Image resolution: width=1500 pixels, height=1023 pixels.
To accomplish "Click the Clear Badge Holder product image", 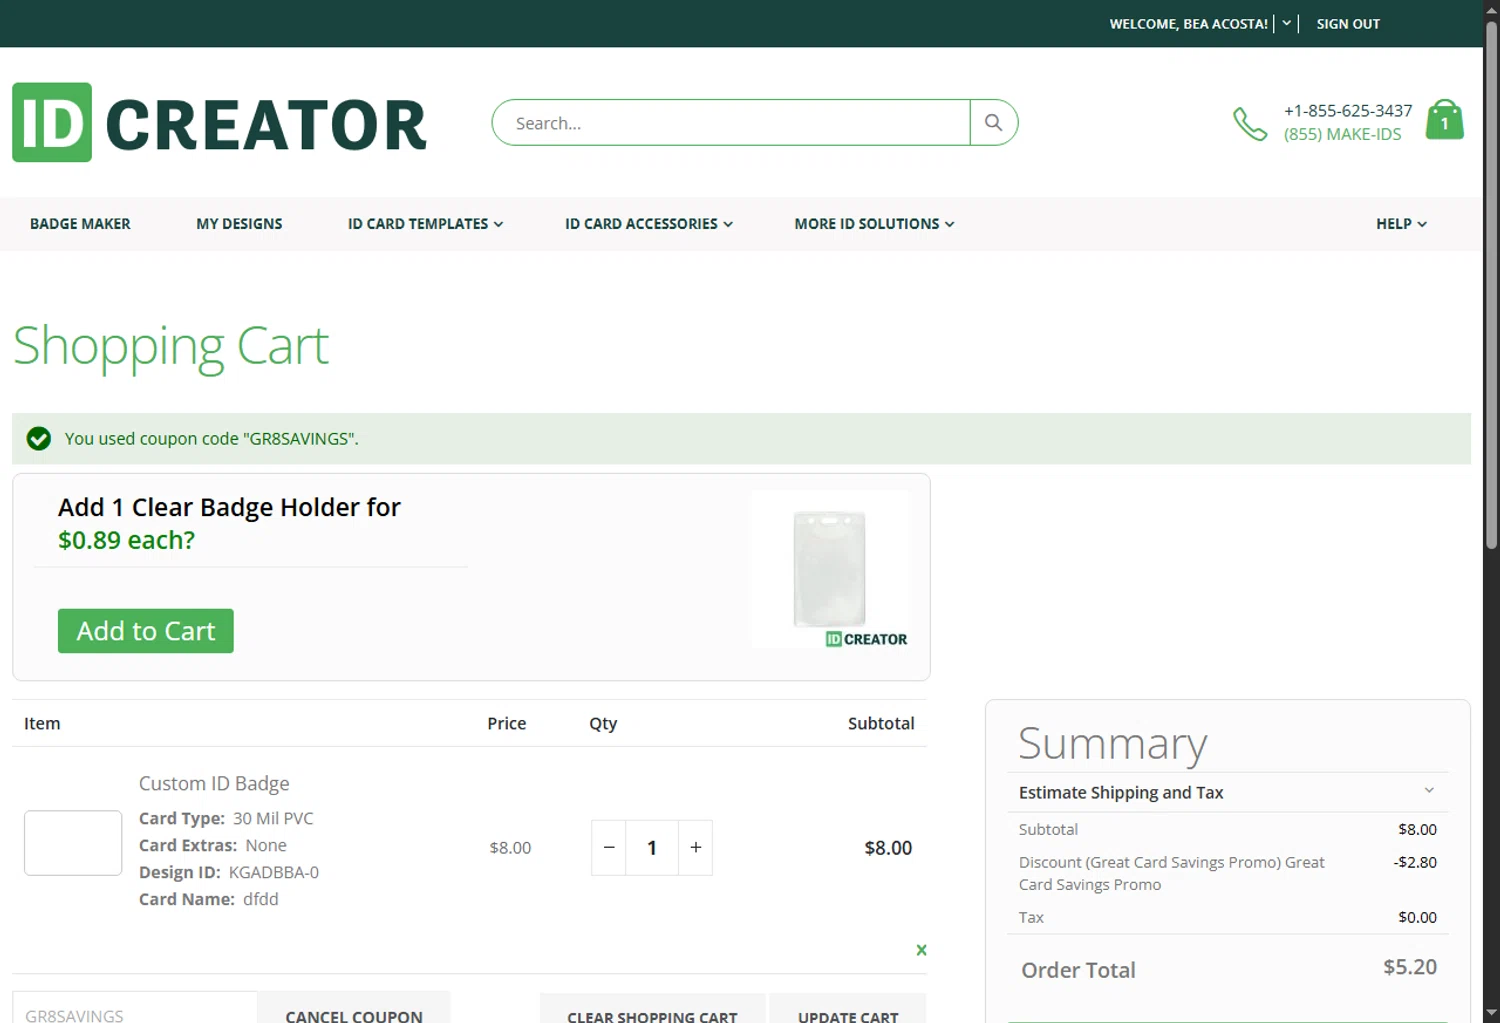I will 830,568.
